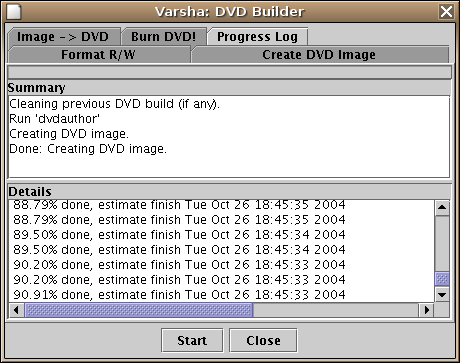460x363 pixels.
Task: Open the Burn DVD! tab
Action: point(164,37)
